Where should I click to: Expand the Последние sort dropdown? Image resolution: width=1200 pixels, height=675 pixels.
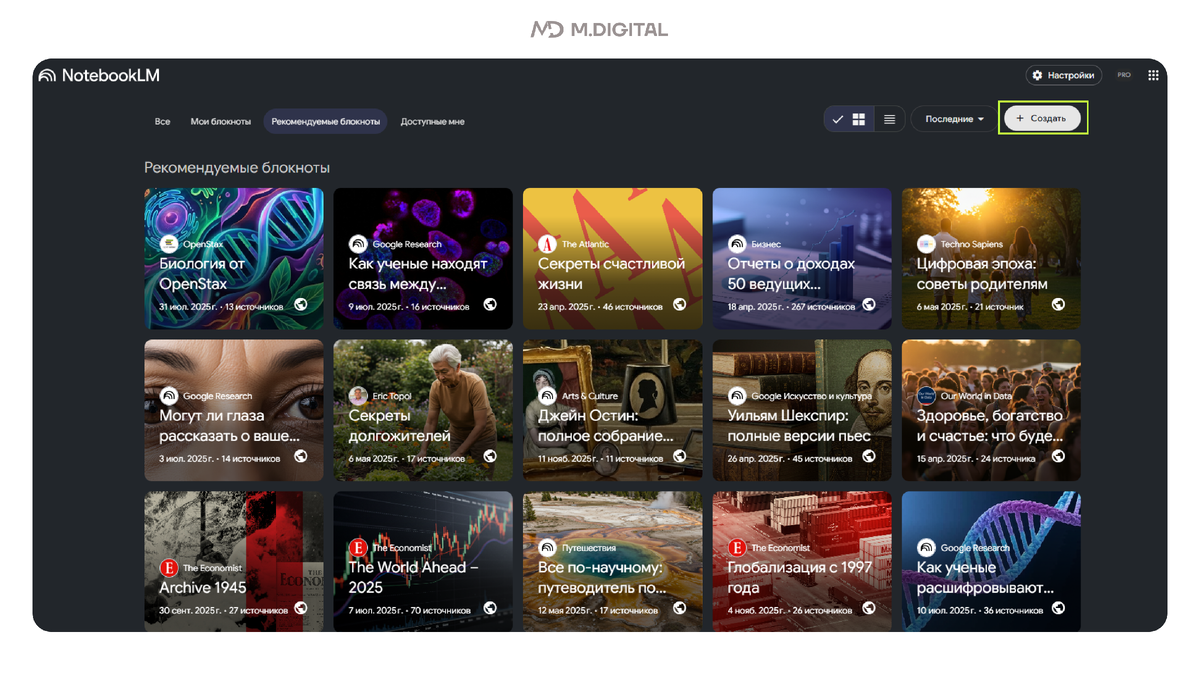click(x=954, y=119)
